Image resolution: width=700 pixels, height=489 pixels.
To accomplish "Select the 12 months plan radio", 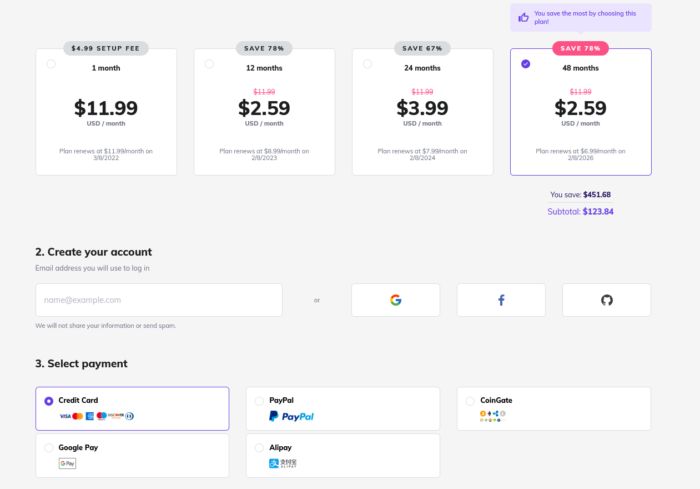I will pyautogui.click(x=209, y=64).
